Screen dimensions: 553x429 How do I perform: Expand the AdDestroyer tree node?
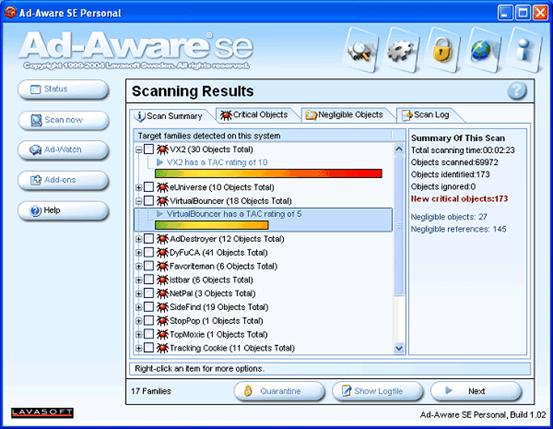139,240
